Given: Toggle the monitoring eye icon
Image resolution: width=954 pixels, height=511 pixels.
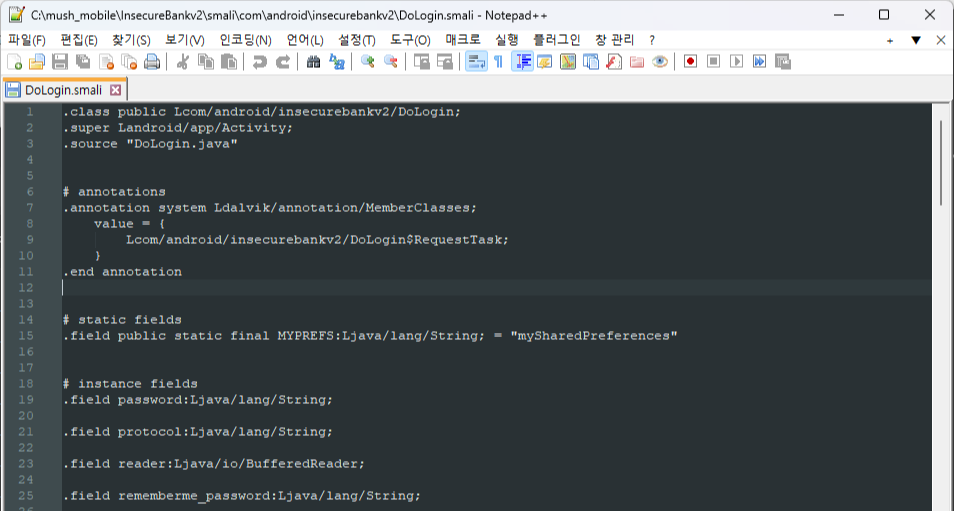Looking at the screenshot, I should (660, 61).
